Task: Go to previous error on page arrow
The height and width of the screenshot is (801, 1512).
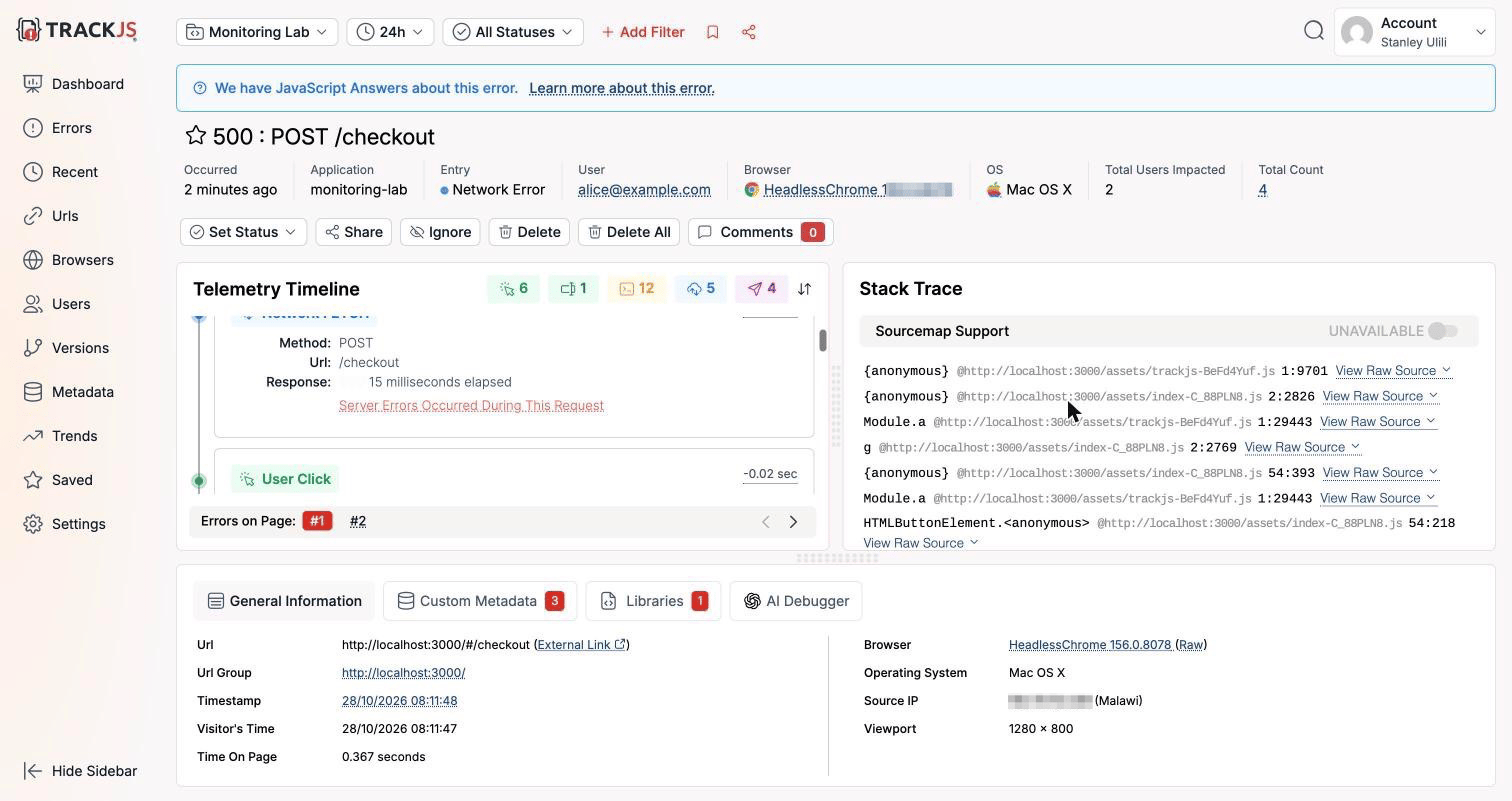Action: coord(766,522)
